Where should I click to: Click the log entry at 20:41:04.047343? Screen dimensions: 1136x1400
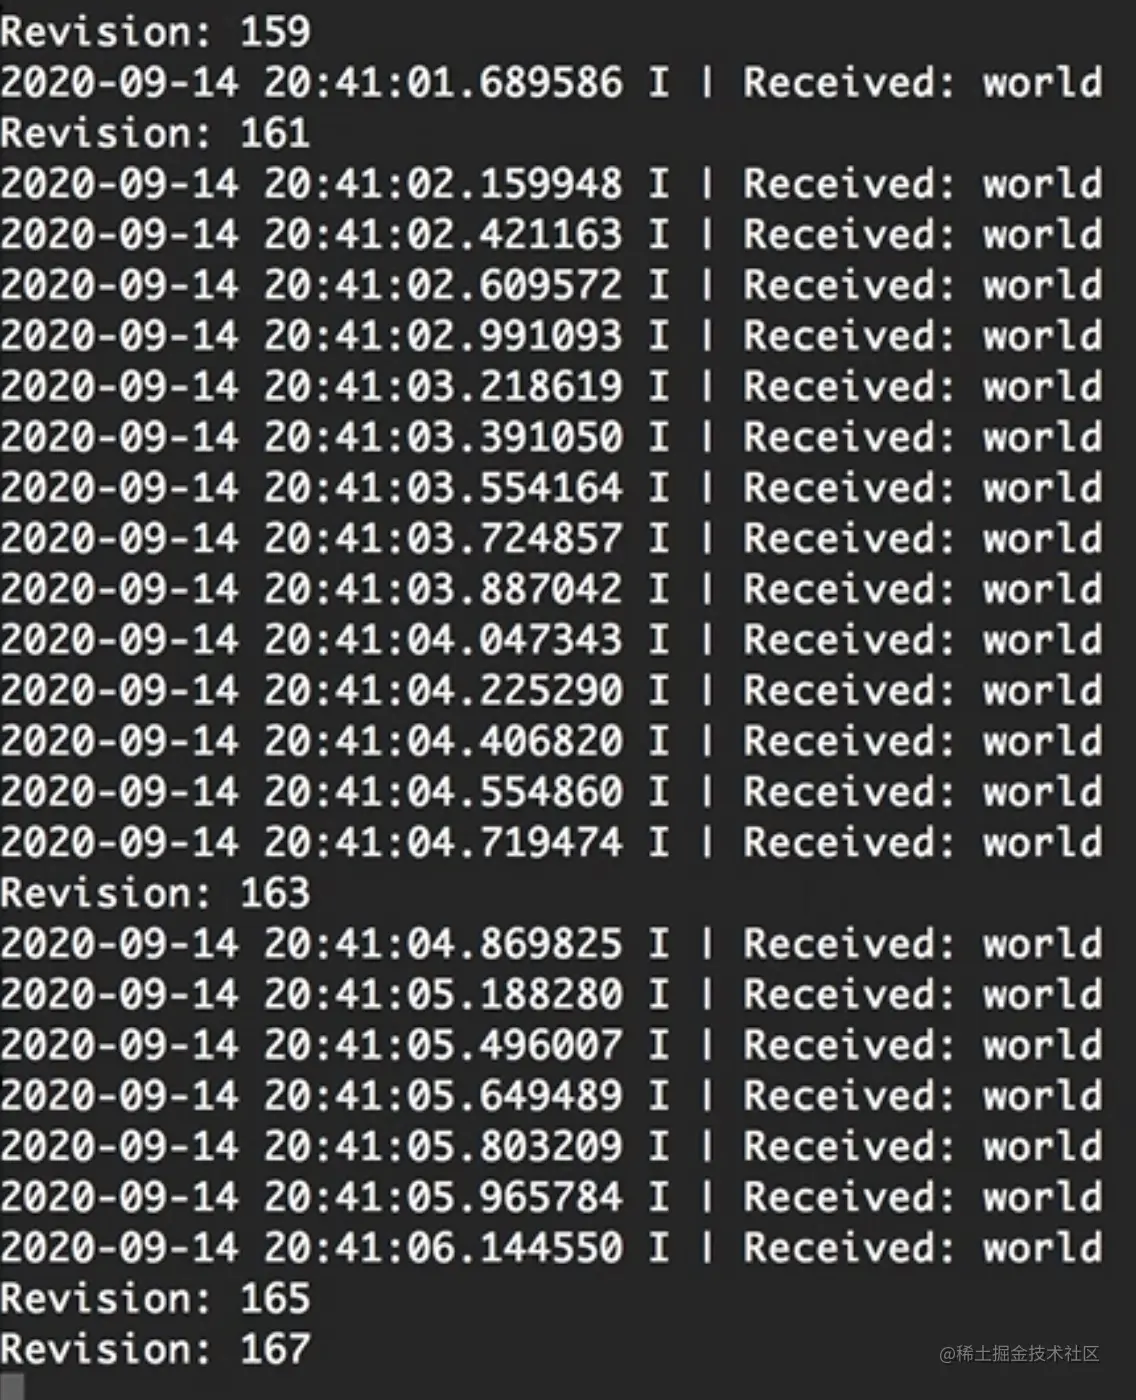[551, 640]
